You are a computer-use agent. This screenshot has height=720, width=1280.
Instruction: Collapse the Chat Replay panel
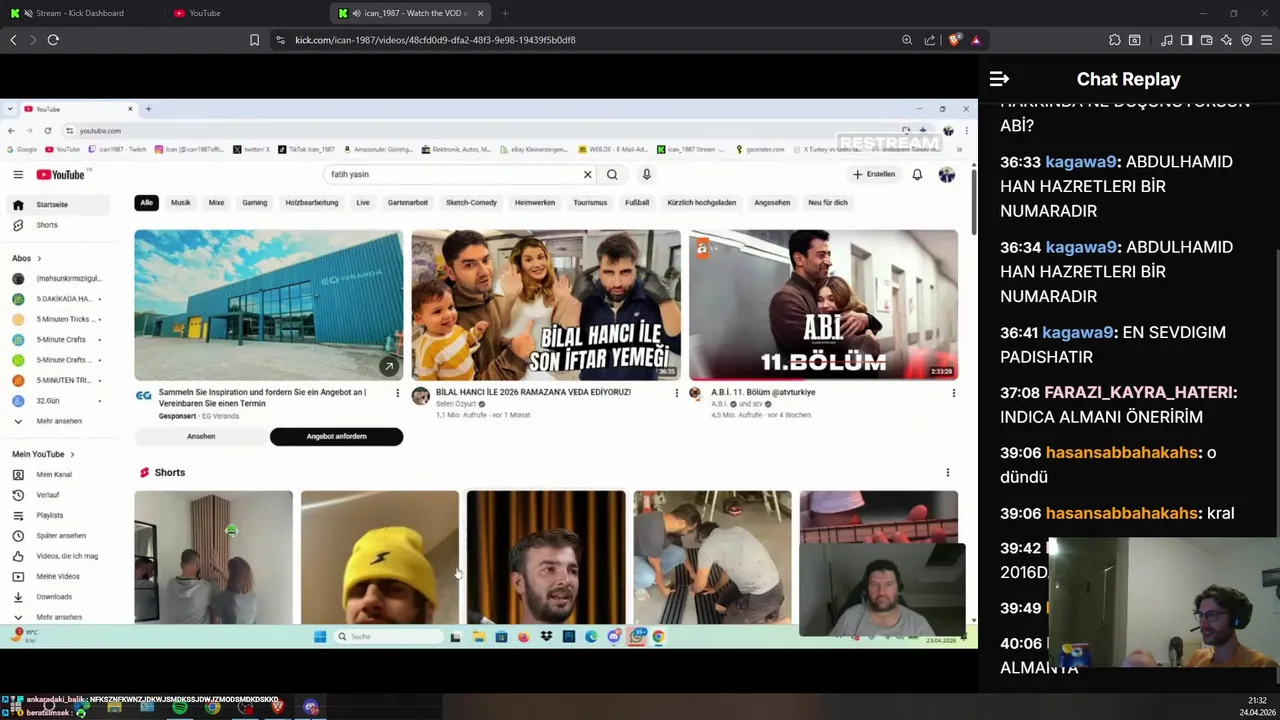(x=999, y=79)
